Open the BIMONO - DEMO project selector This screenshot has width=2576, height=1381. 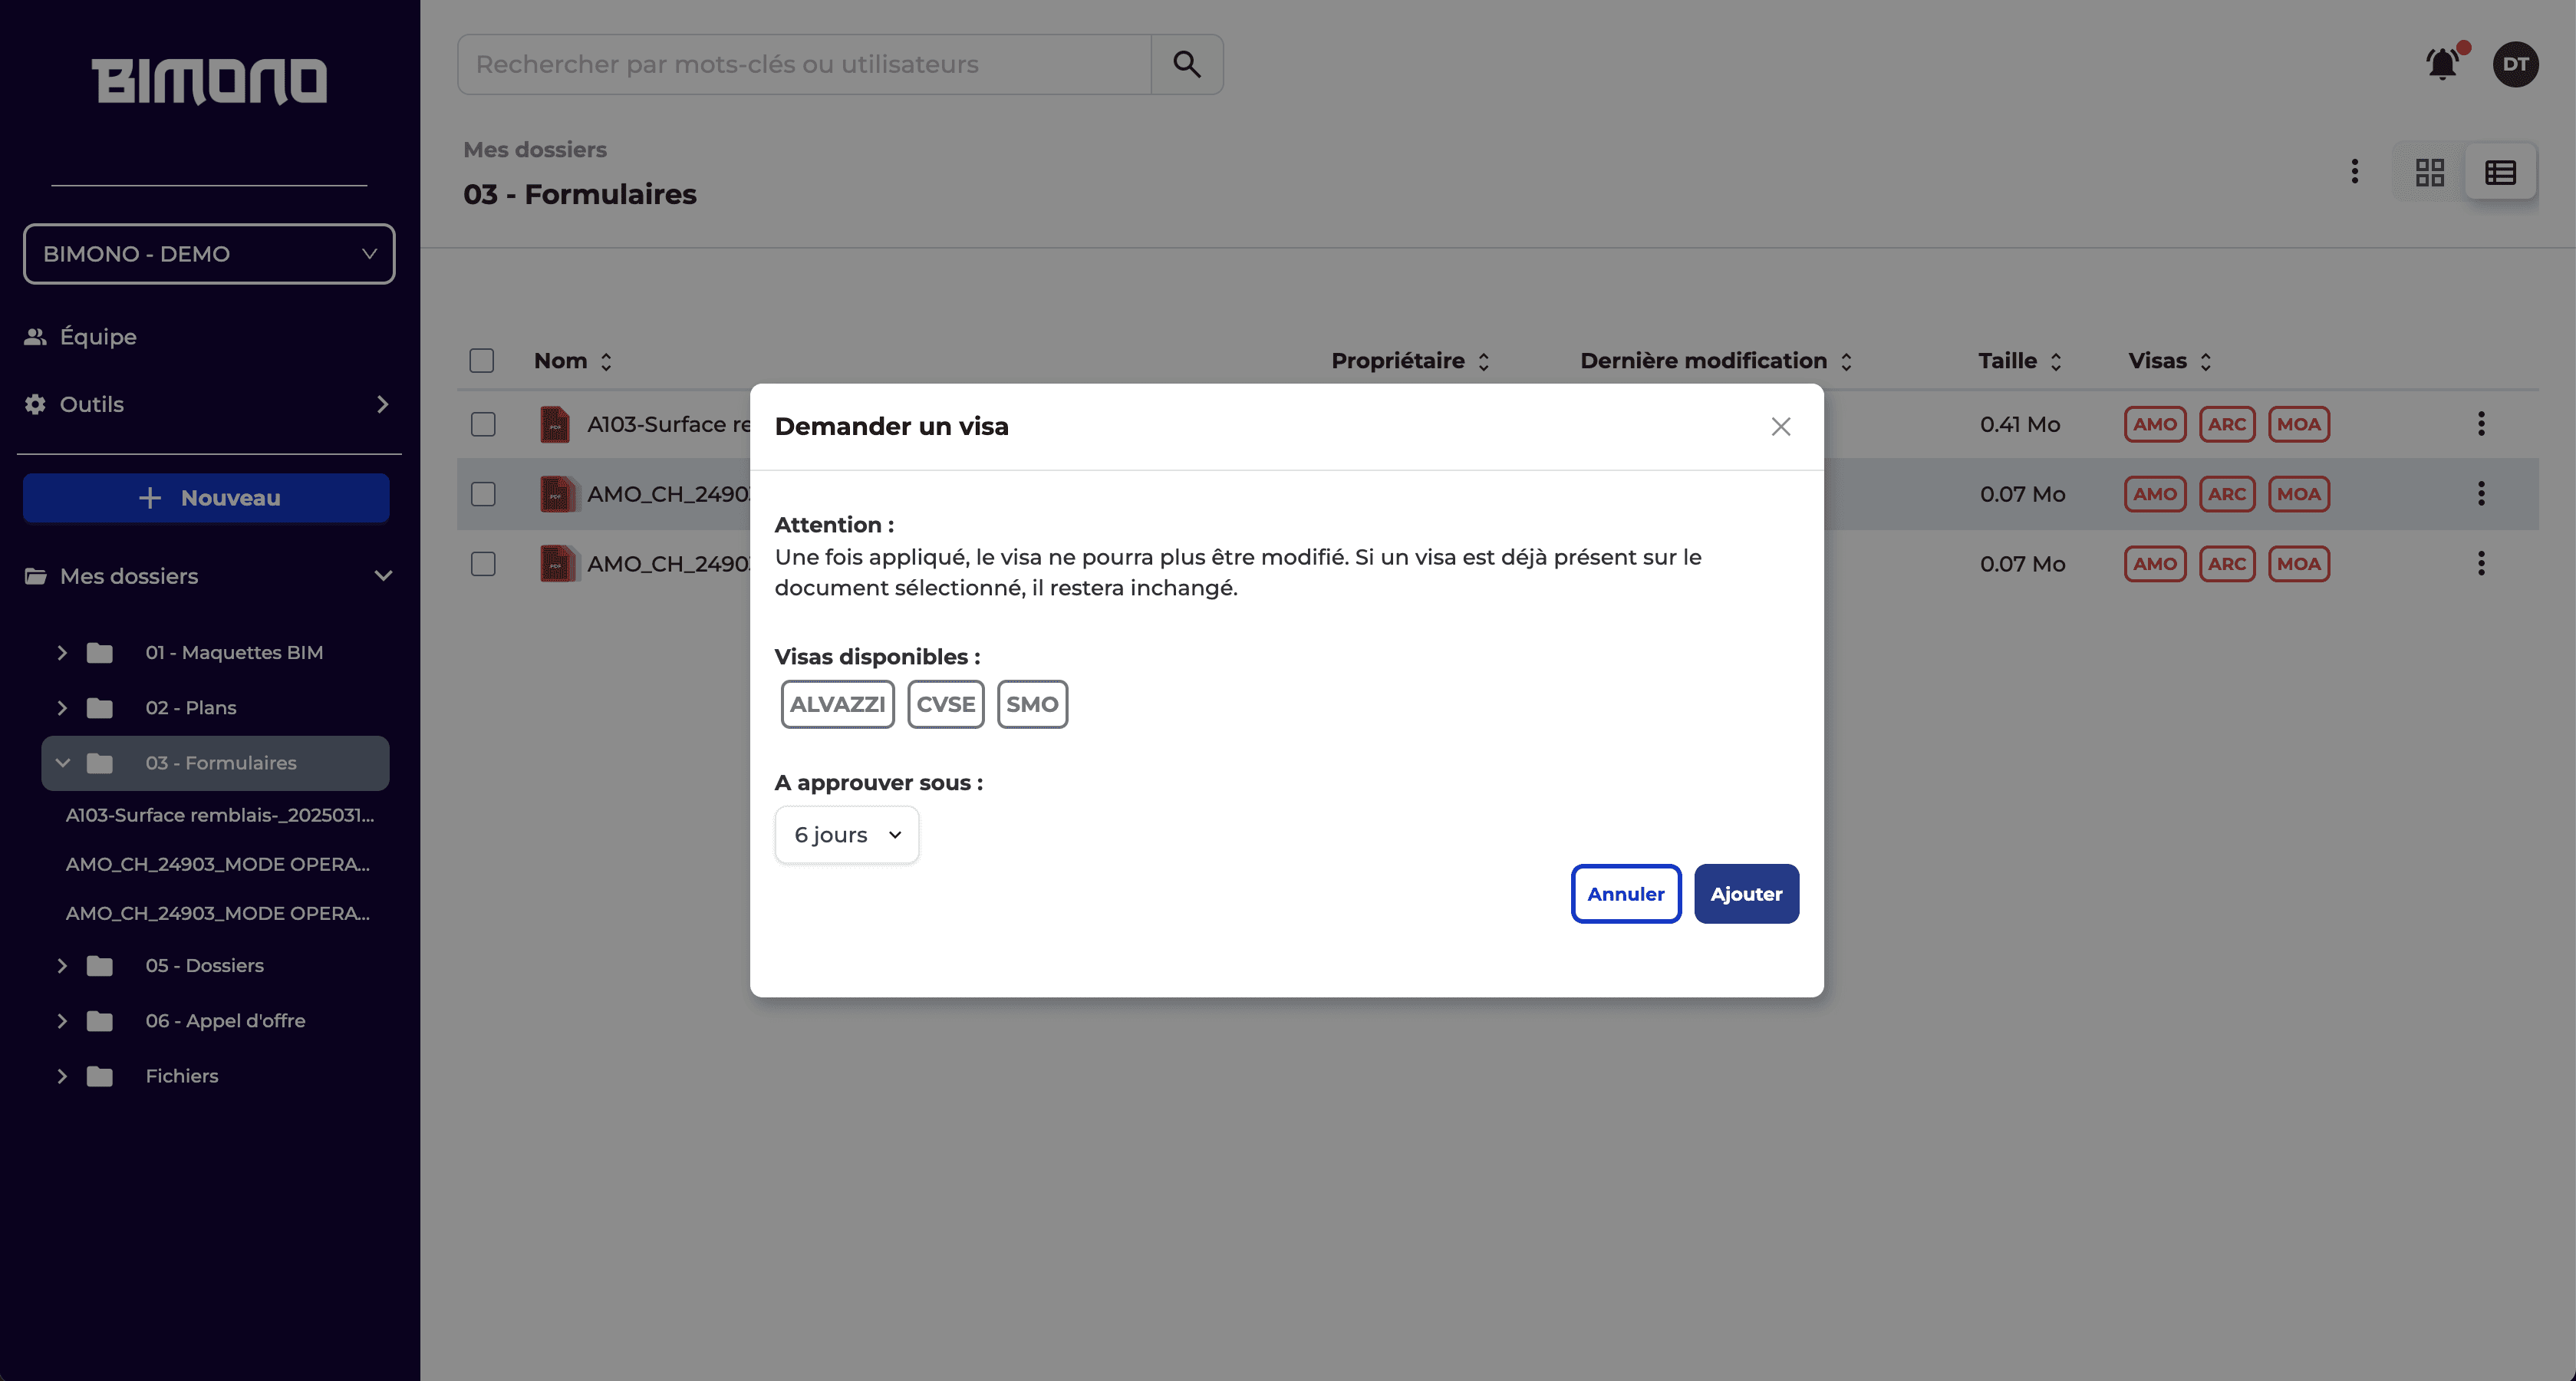pyautogui.click(x=209, y=254)
